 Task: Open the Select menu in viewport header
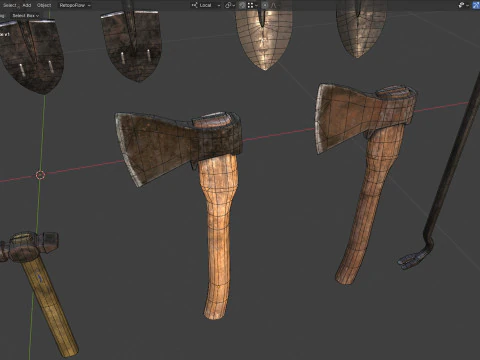[9, 5]
